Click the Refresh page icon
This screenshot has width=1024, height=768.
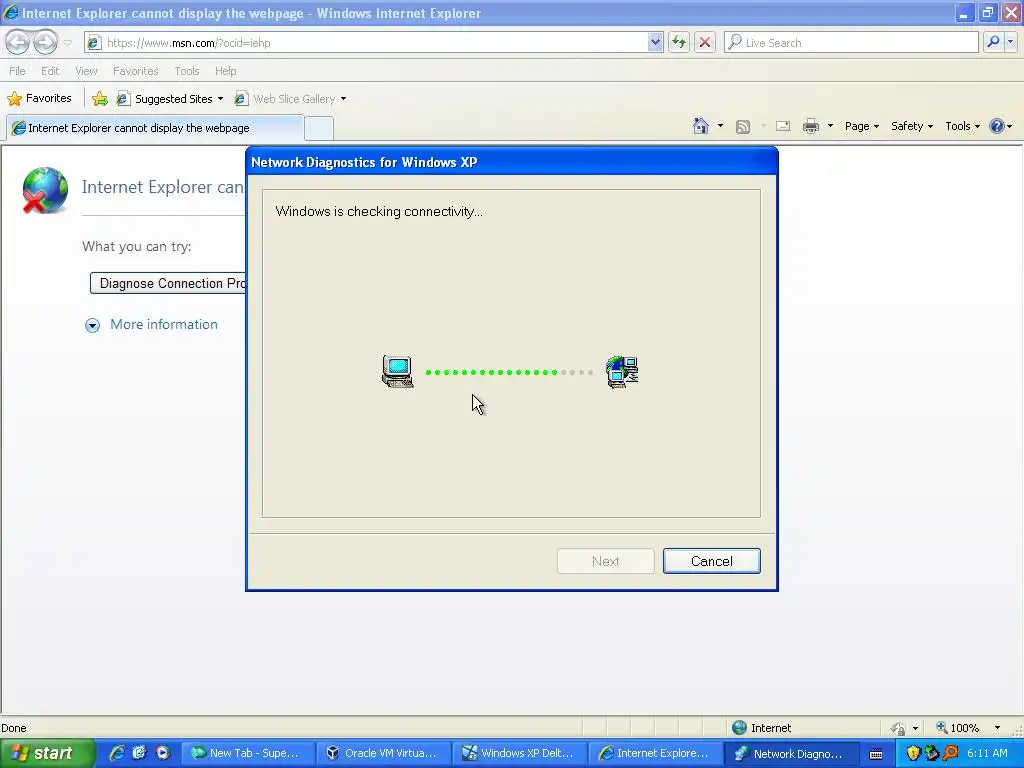point(679,42)
